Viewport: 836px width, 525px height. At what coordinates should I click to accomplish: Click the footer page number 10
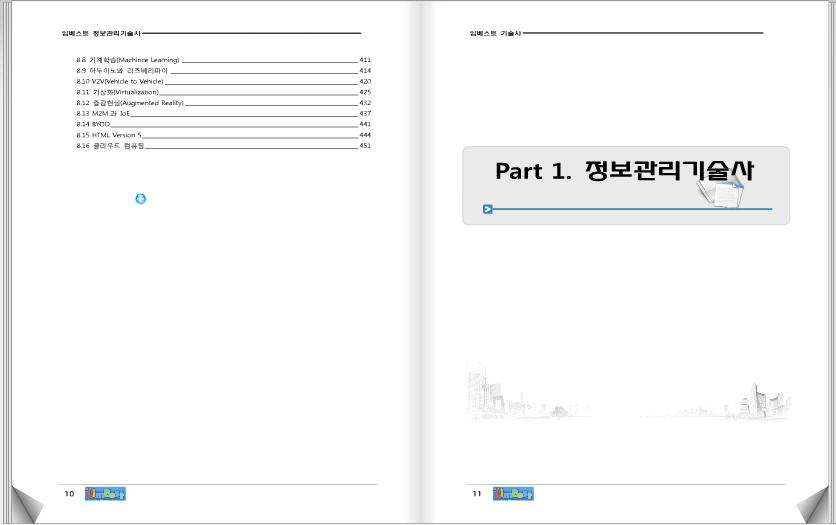point(69,494)
